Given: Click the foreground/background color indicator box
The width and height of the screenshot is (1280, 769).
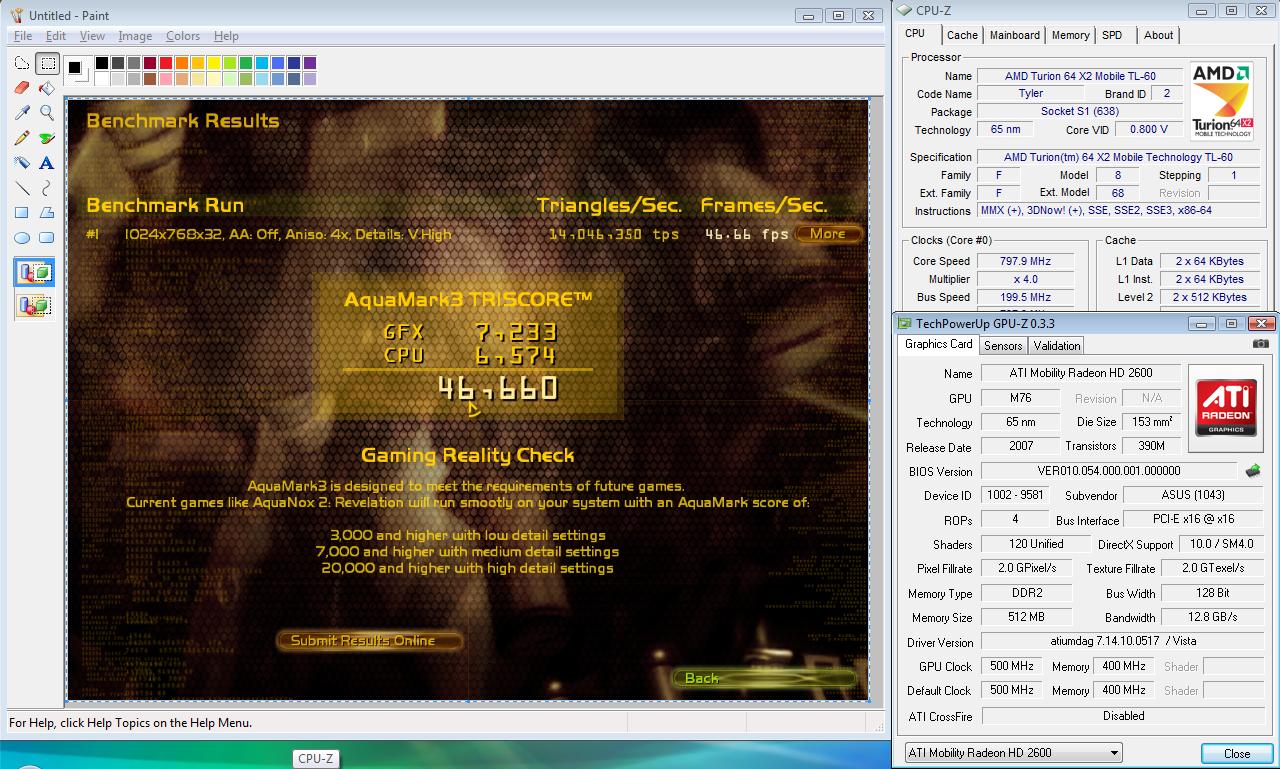Looking at the screenshot, I should click(78, 70).
